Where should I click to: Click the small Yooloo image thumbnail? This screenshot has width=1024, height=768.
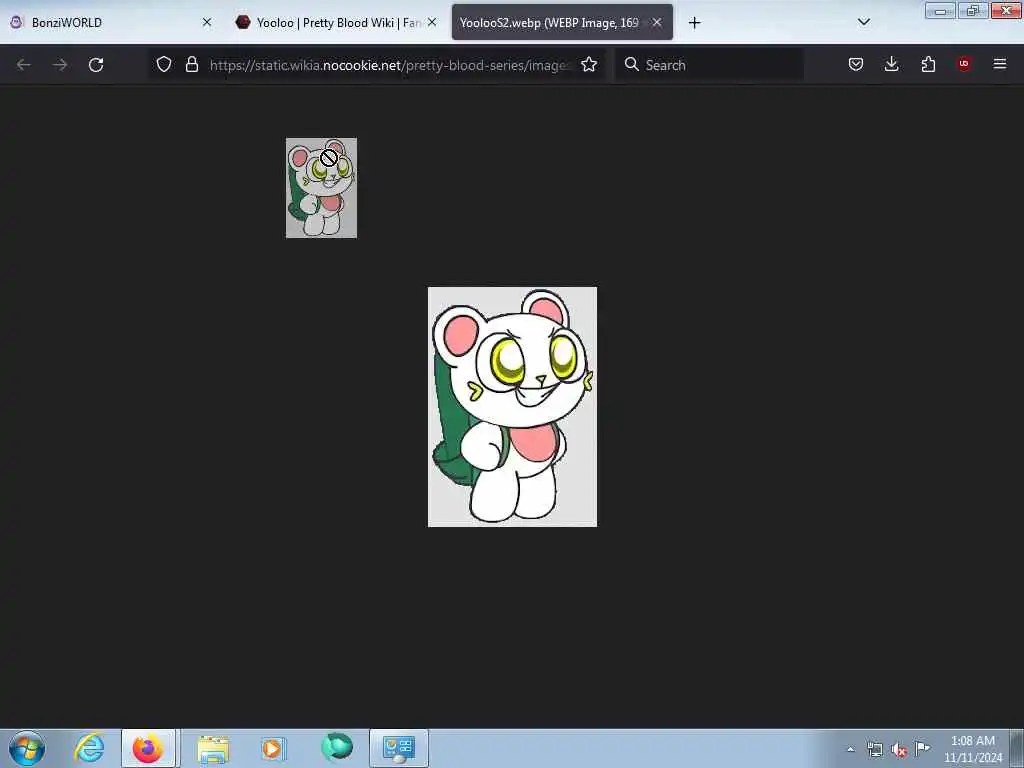click(x=321, y=188)
